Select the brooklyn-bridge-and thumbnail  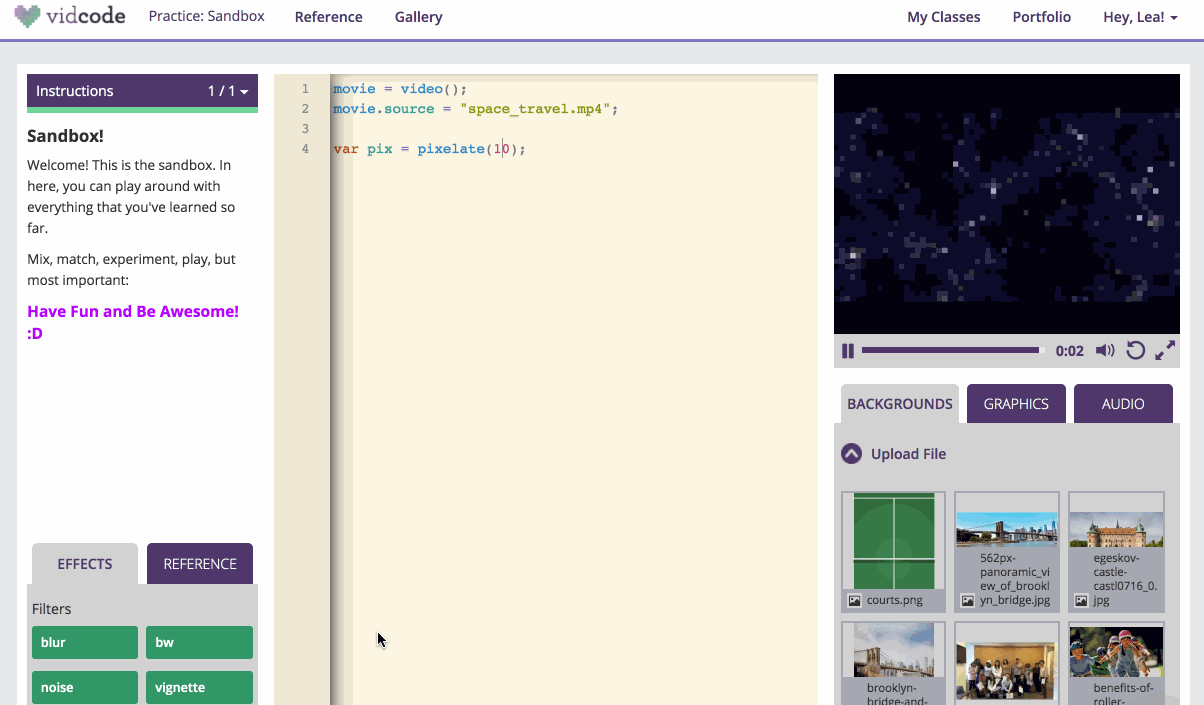[894, 663]
